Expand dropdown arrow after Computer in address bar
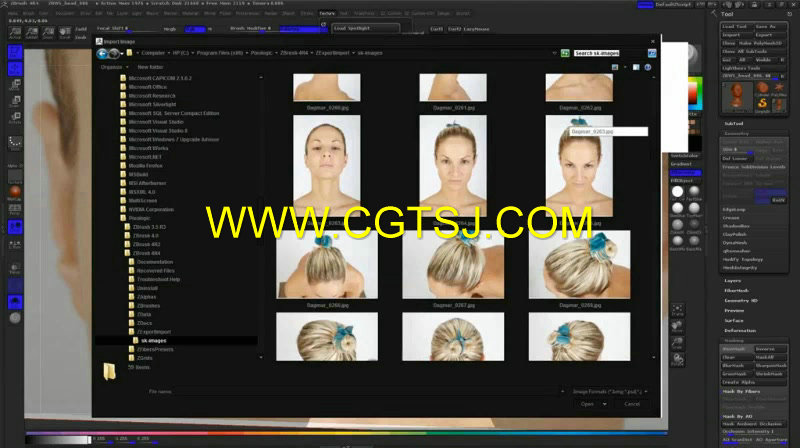This screenshot has height=448, width=800. 169,53
